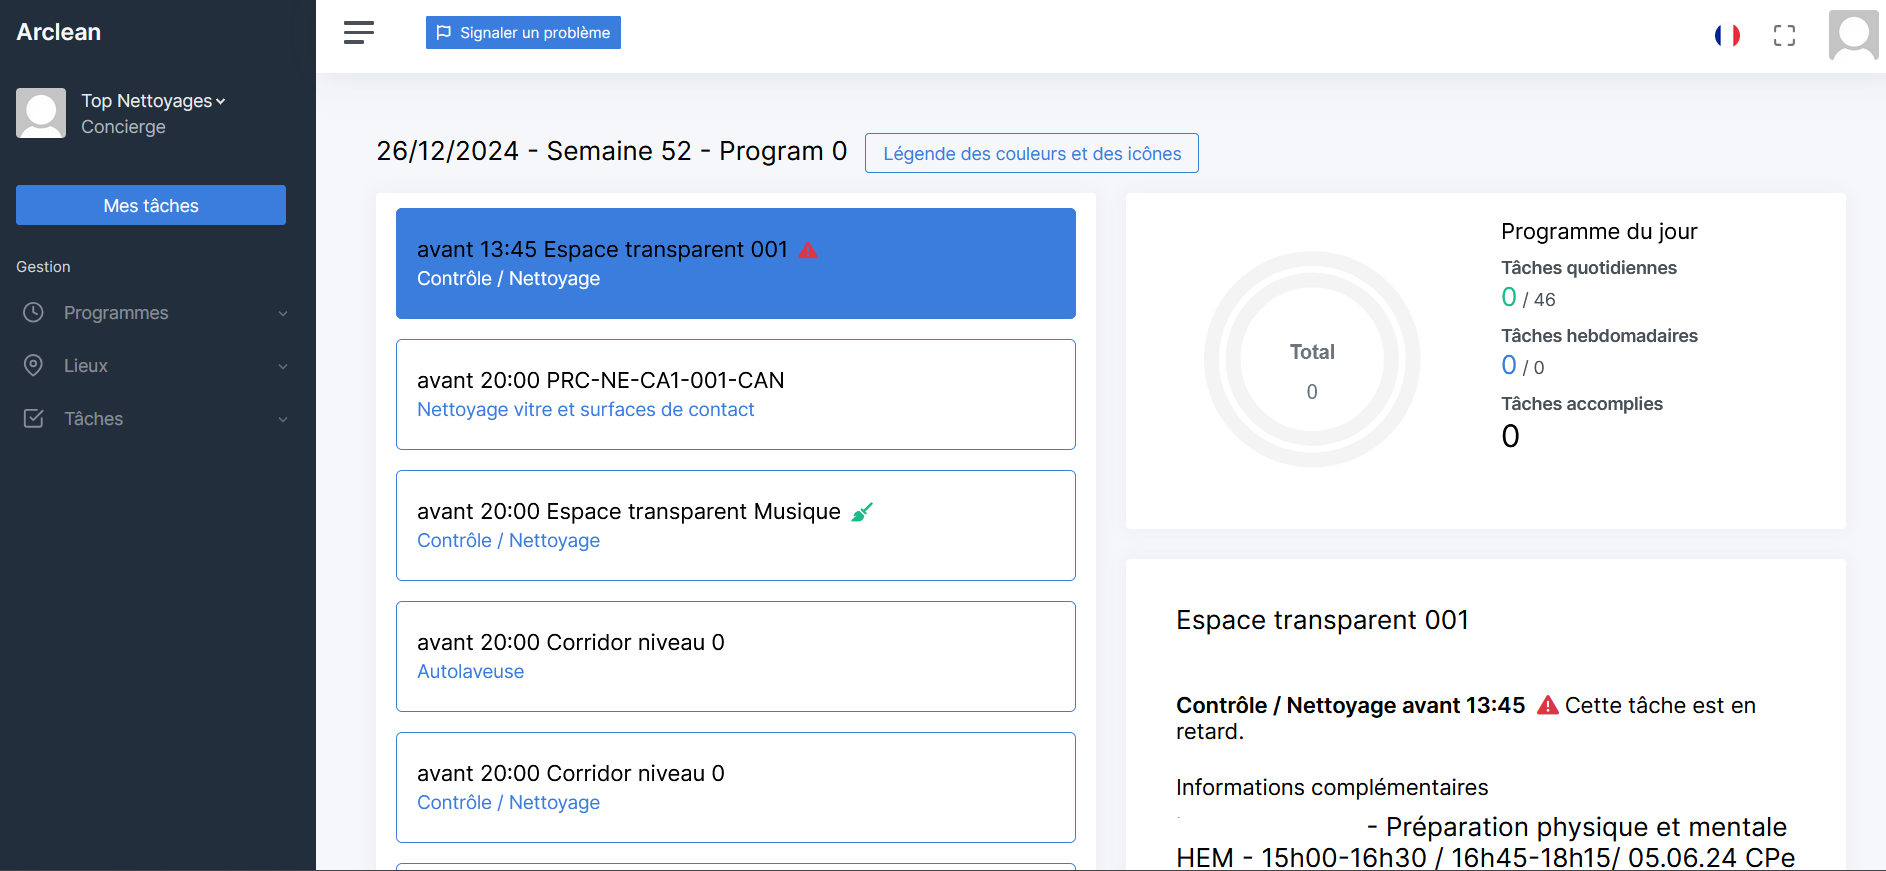
Task: Open the Autolaveuse task link
Action: (470, 671)
